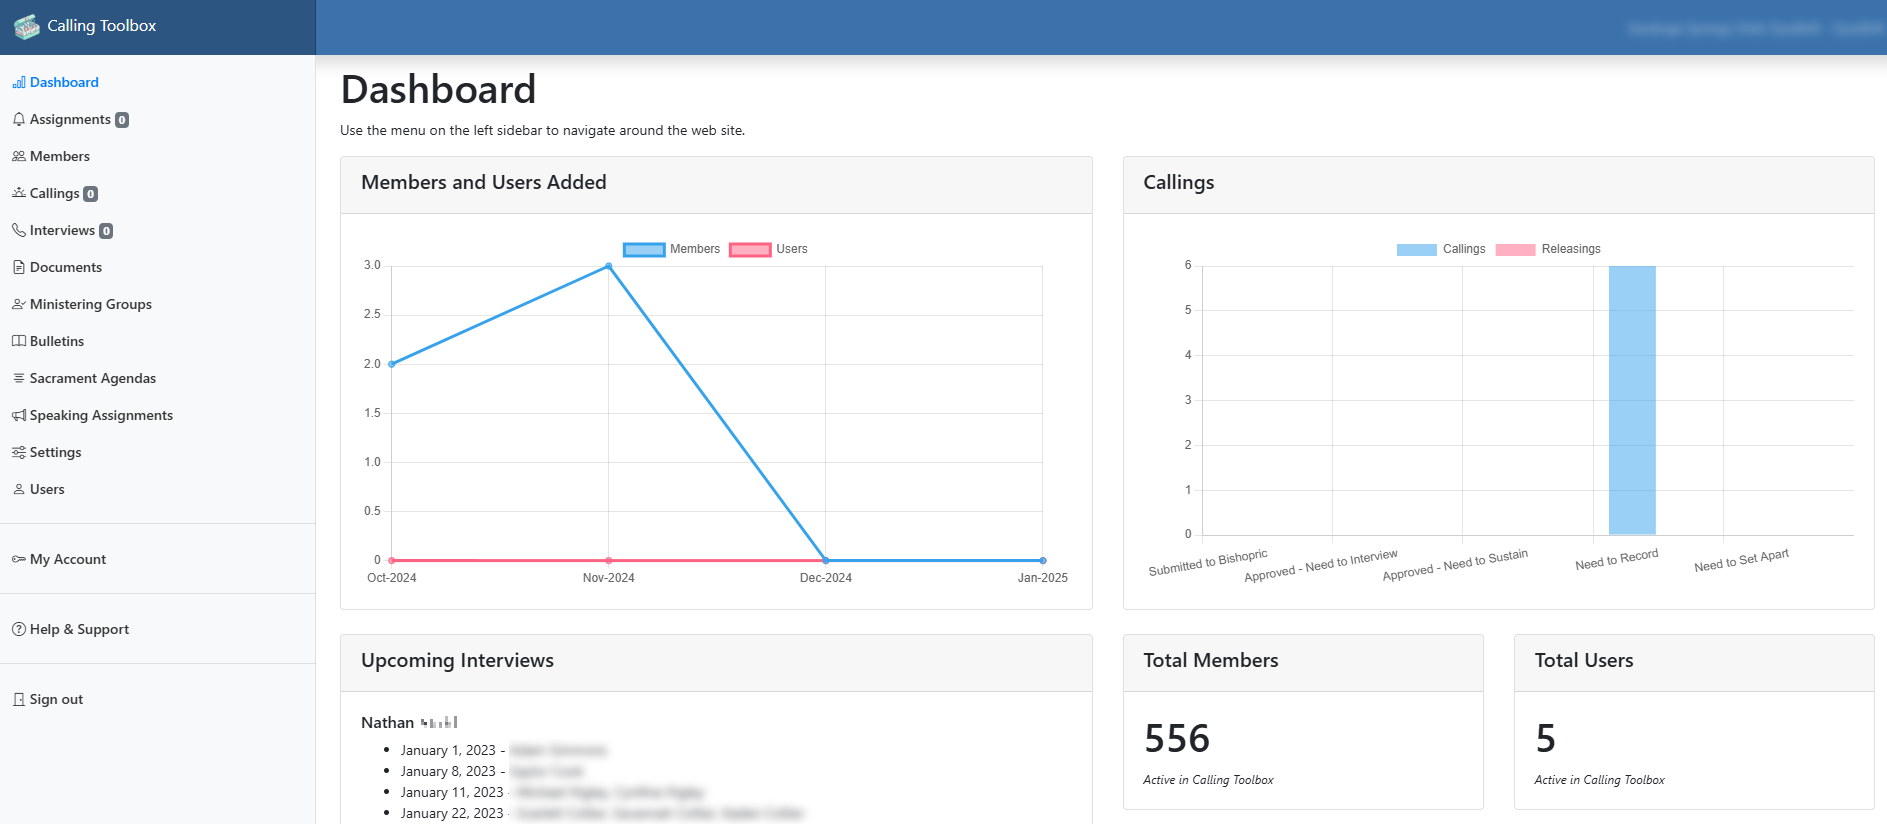
Task: Click the Calling Toolbox logo icon
Action: (27, 27)
